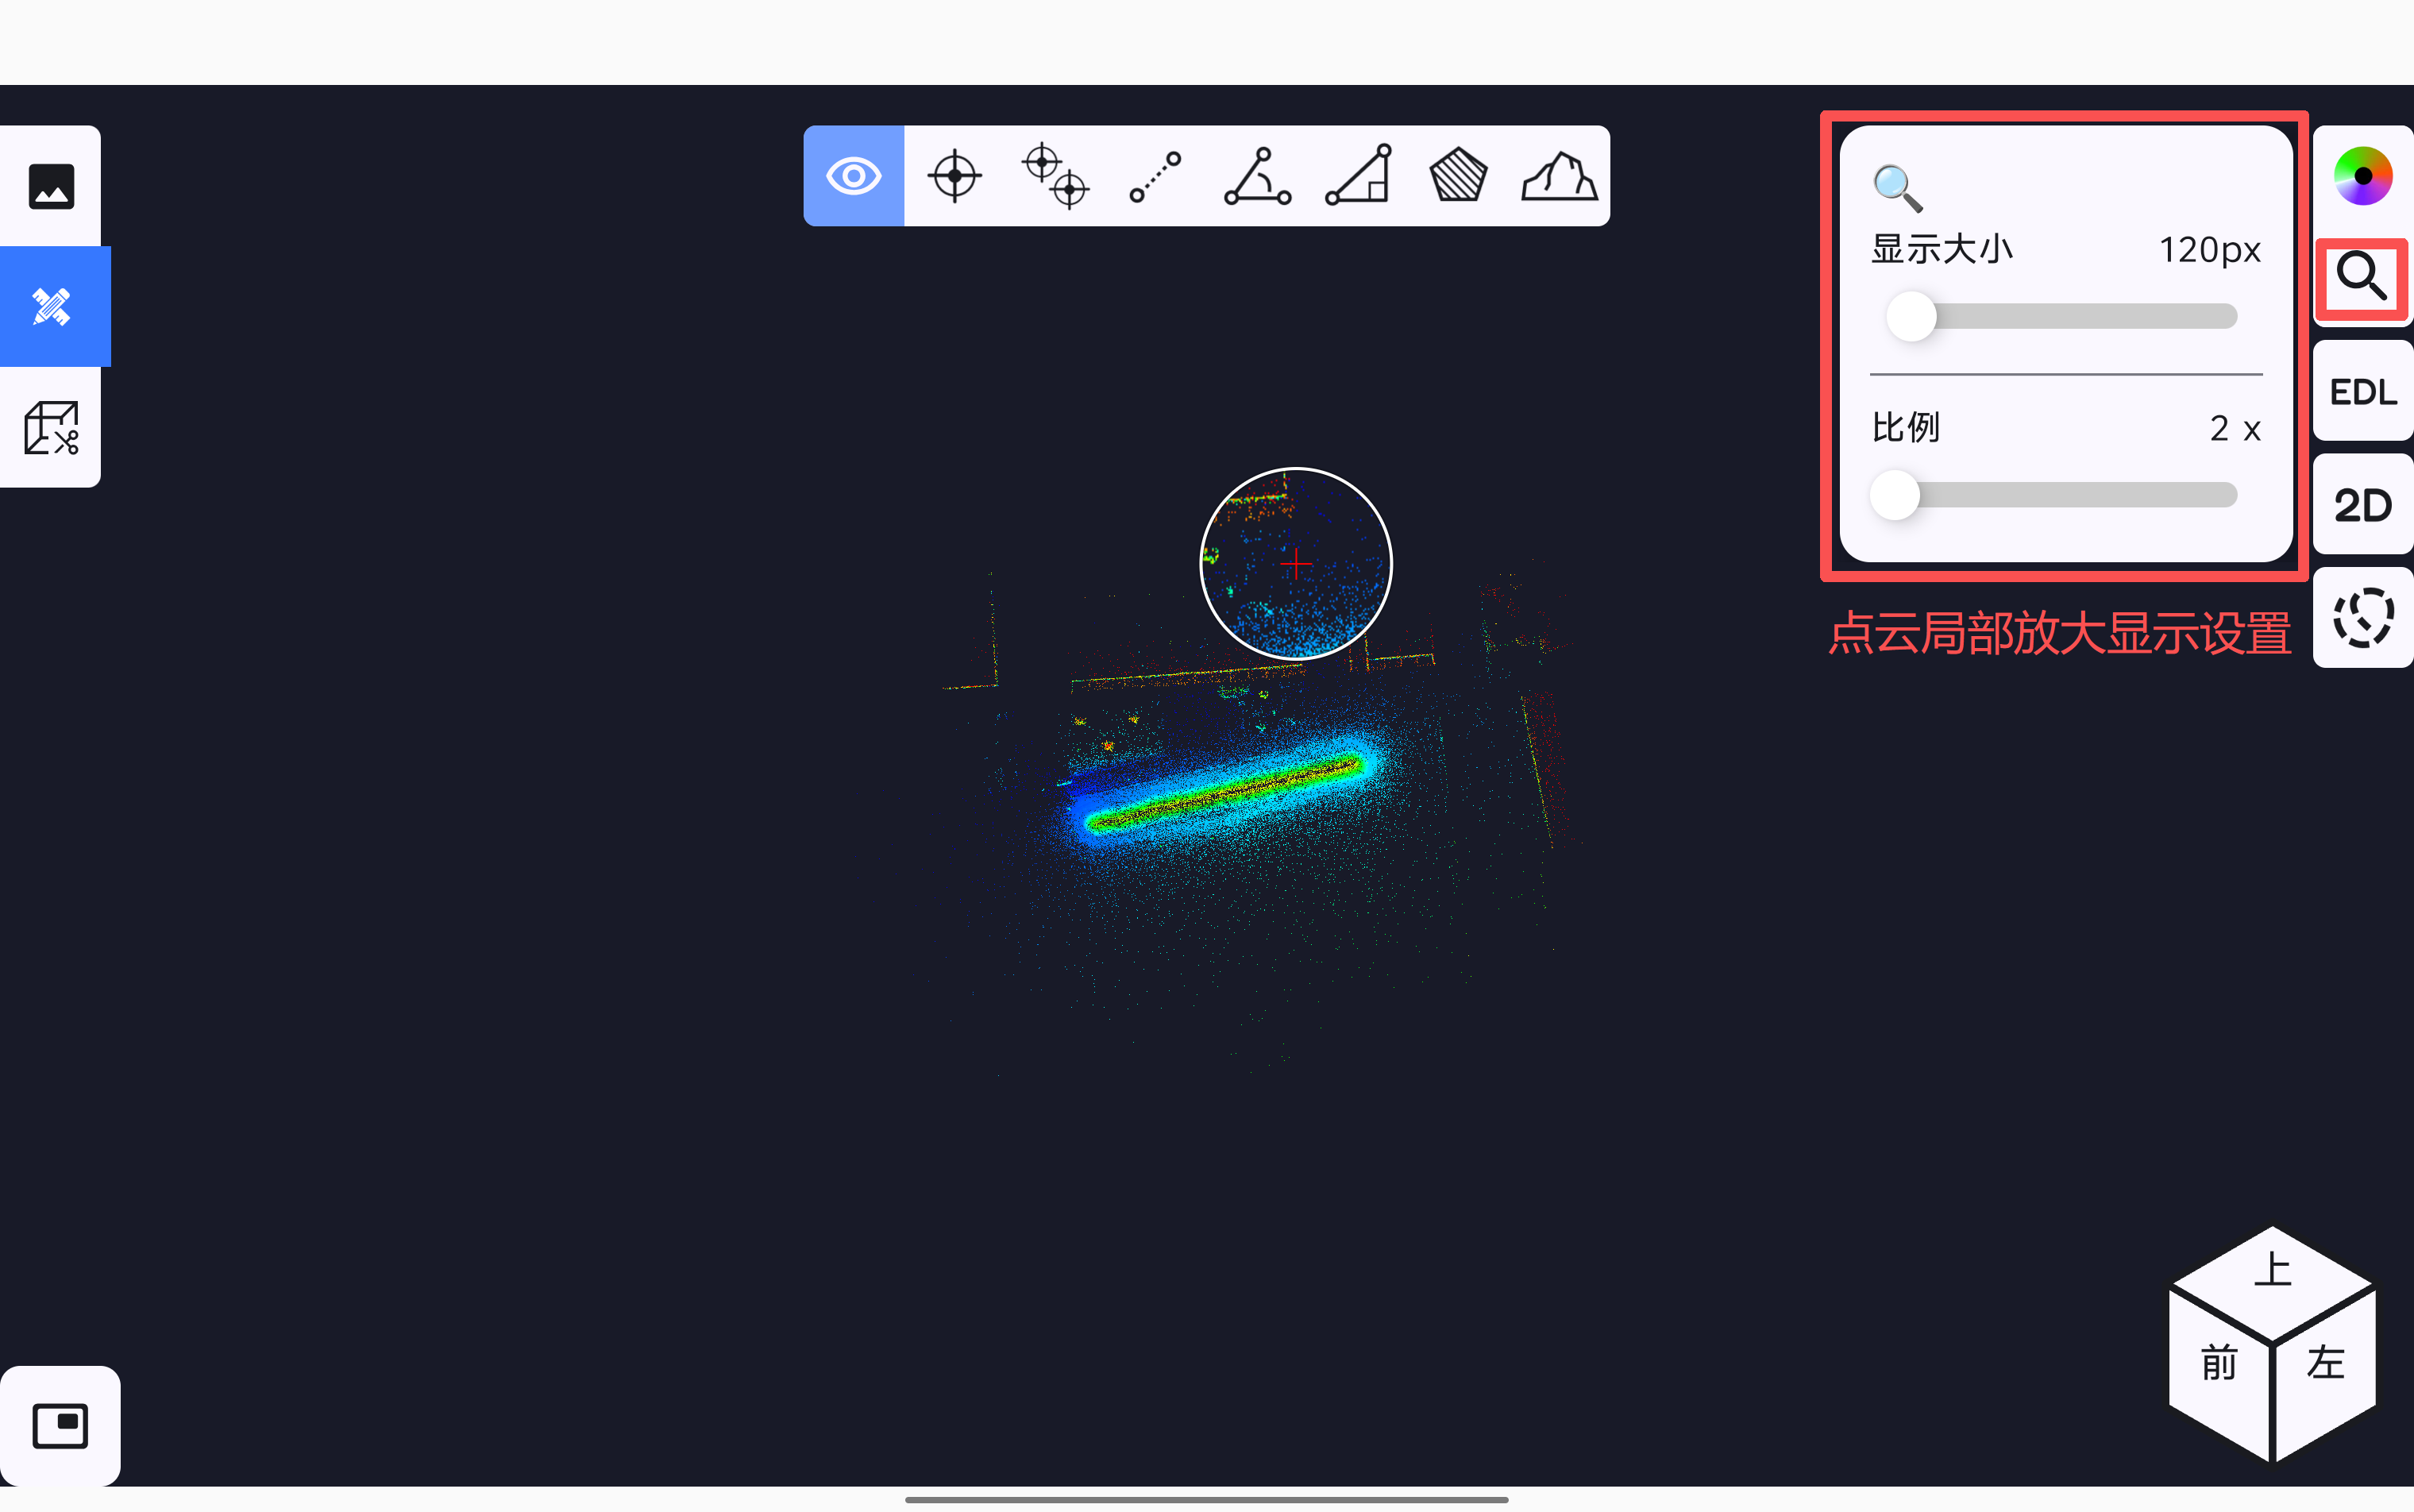Toggle the magnifier settings button

coord(2362,277)
